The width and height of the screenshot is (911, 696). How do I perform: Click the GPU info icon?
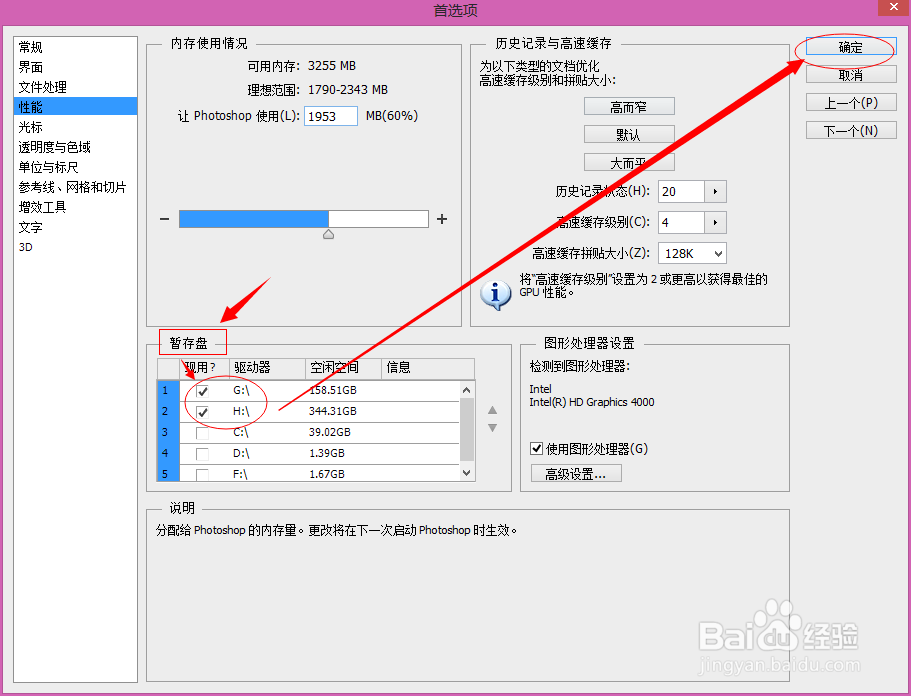(495, 295)
